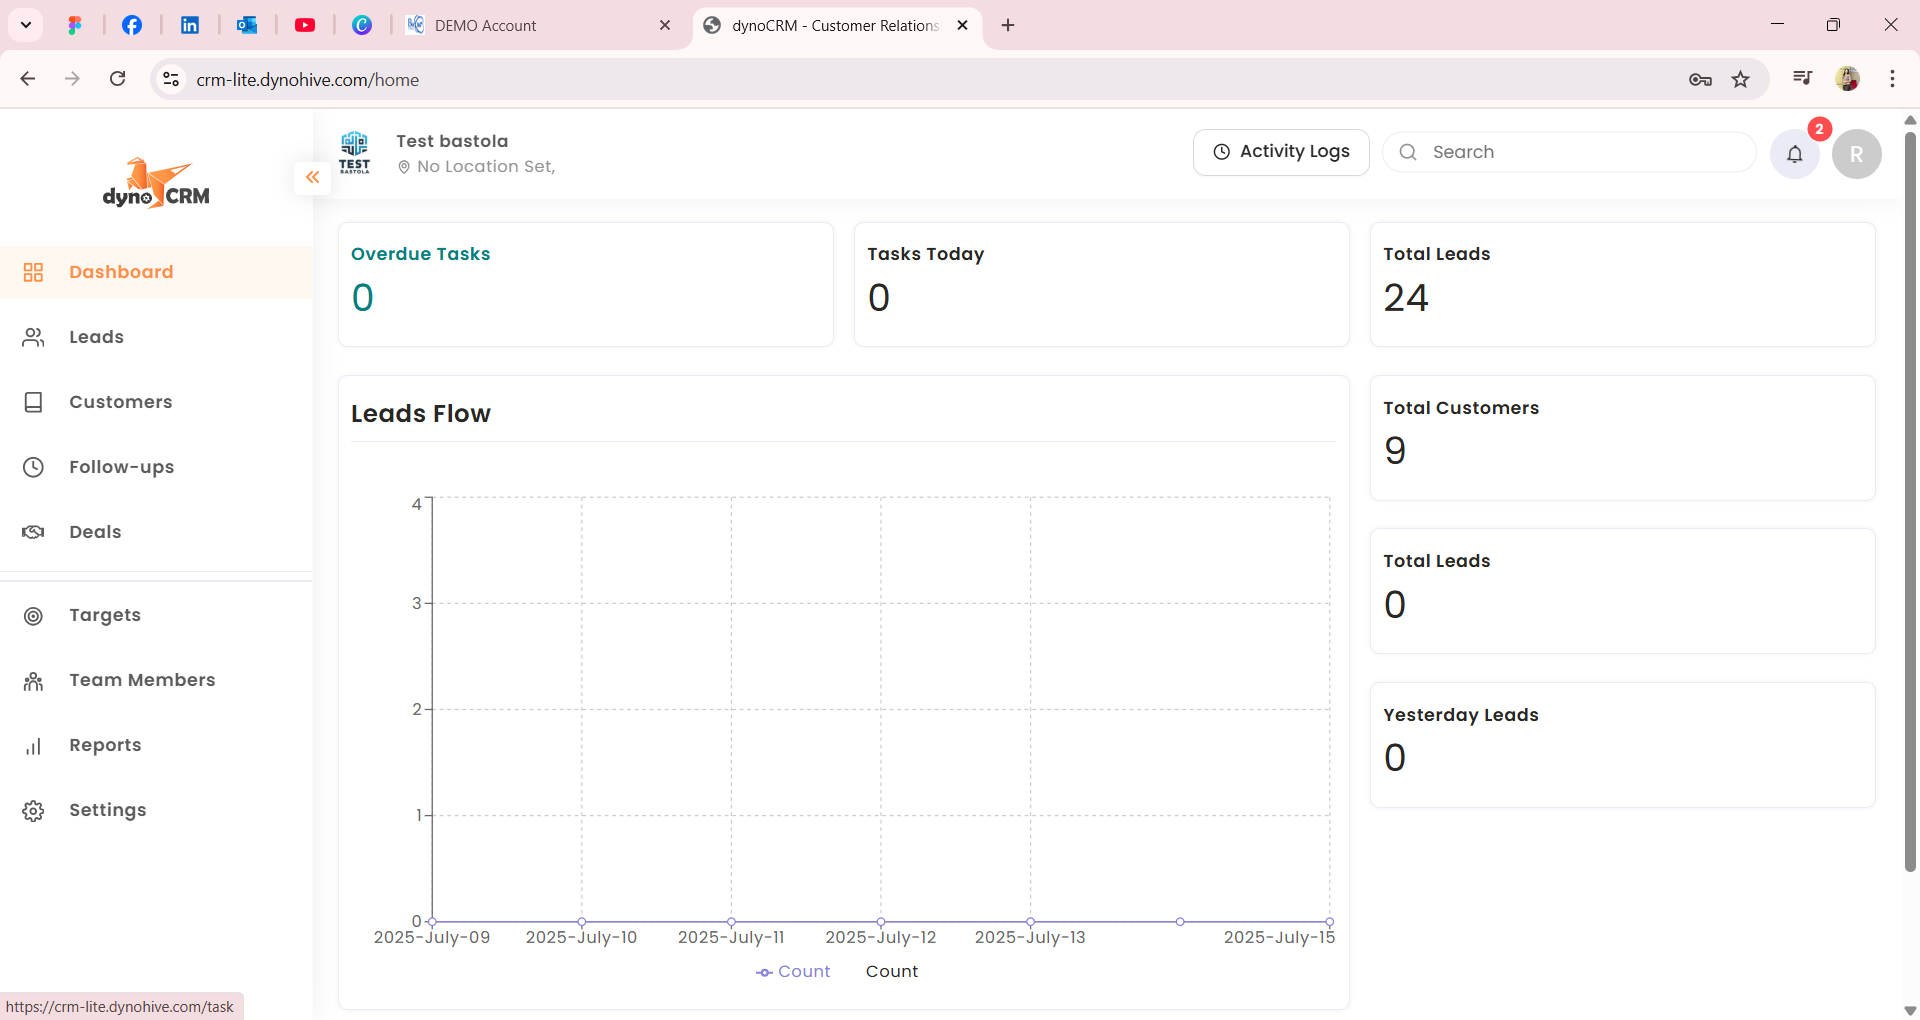Click the Overdue Tasks card
Viewport: 1920px width, 1020px height.
pyautogui.click(x=585, y=284)
